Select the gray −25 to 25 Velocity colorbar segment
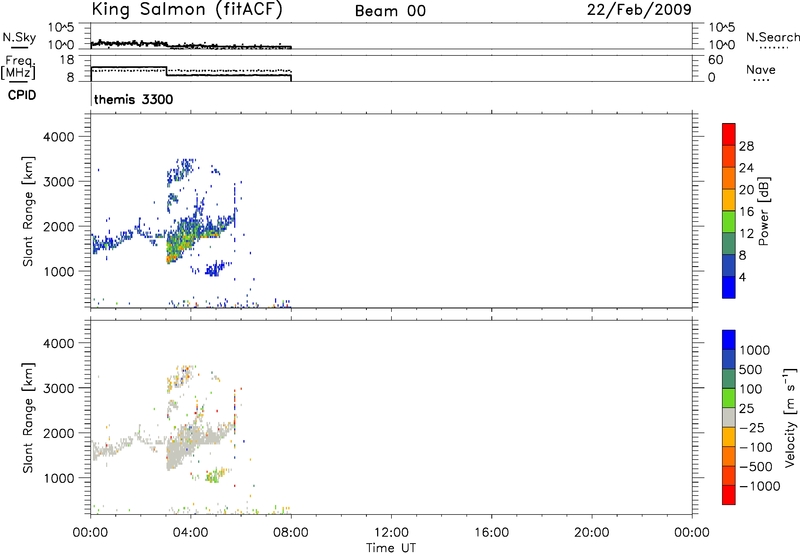This screenshot has height=554, width=800. tap(729, 417)
